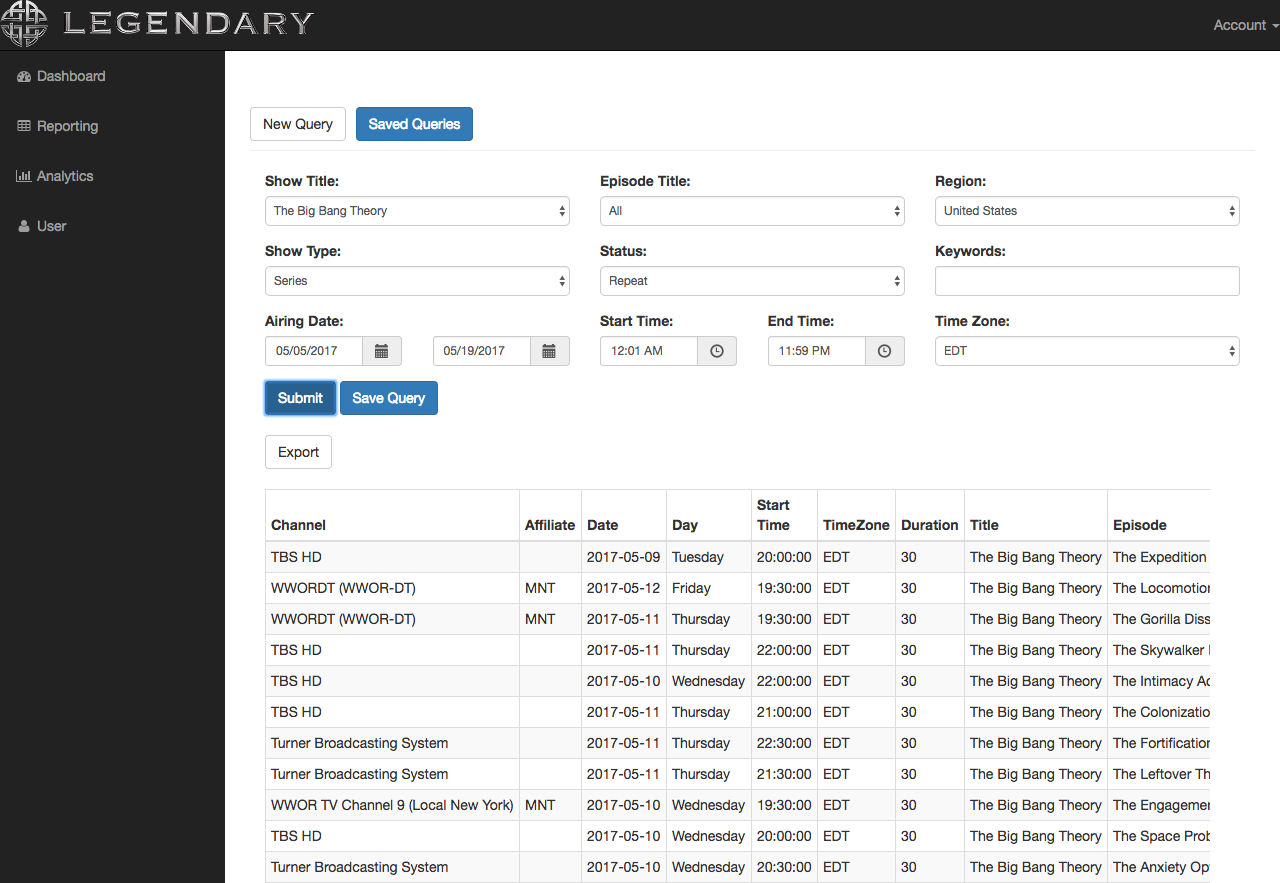Click The Fortification episode cell
This screenshot has width=1280, height=883.
tap(1159, 743)
